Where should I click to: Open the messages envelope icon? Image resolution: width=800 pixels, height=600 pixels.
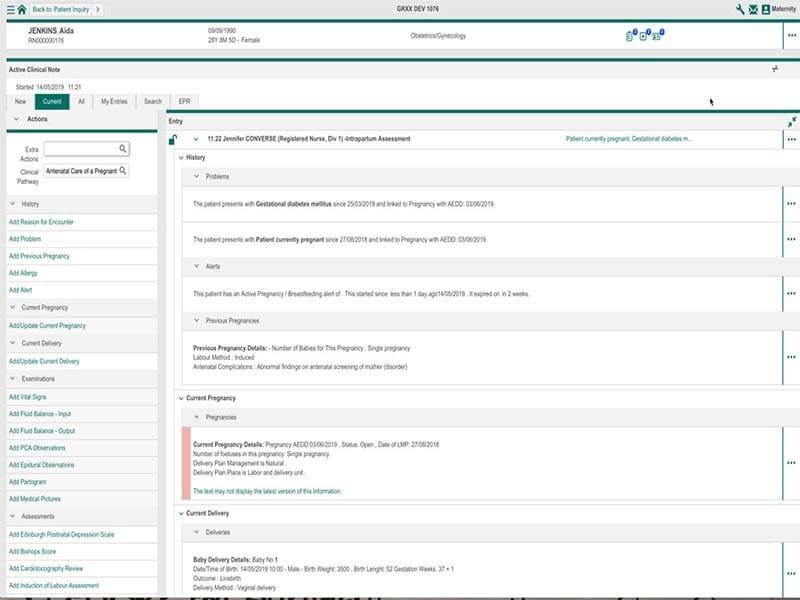(x=753, y=9)
